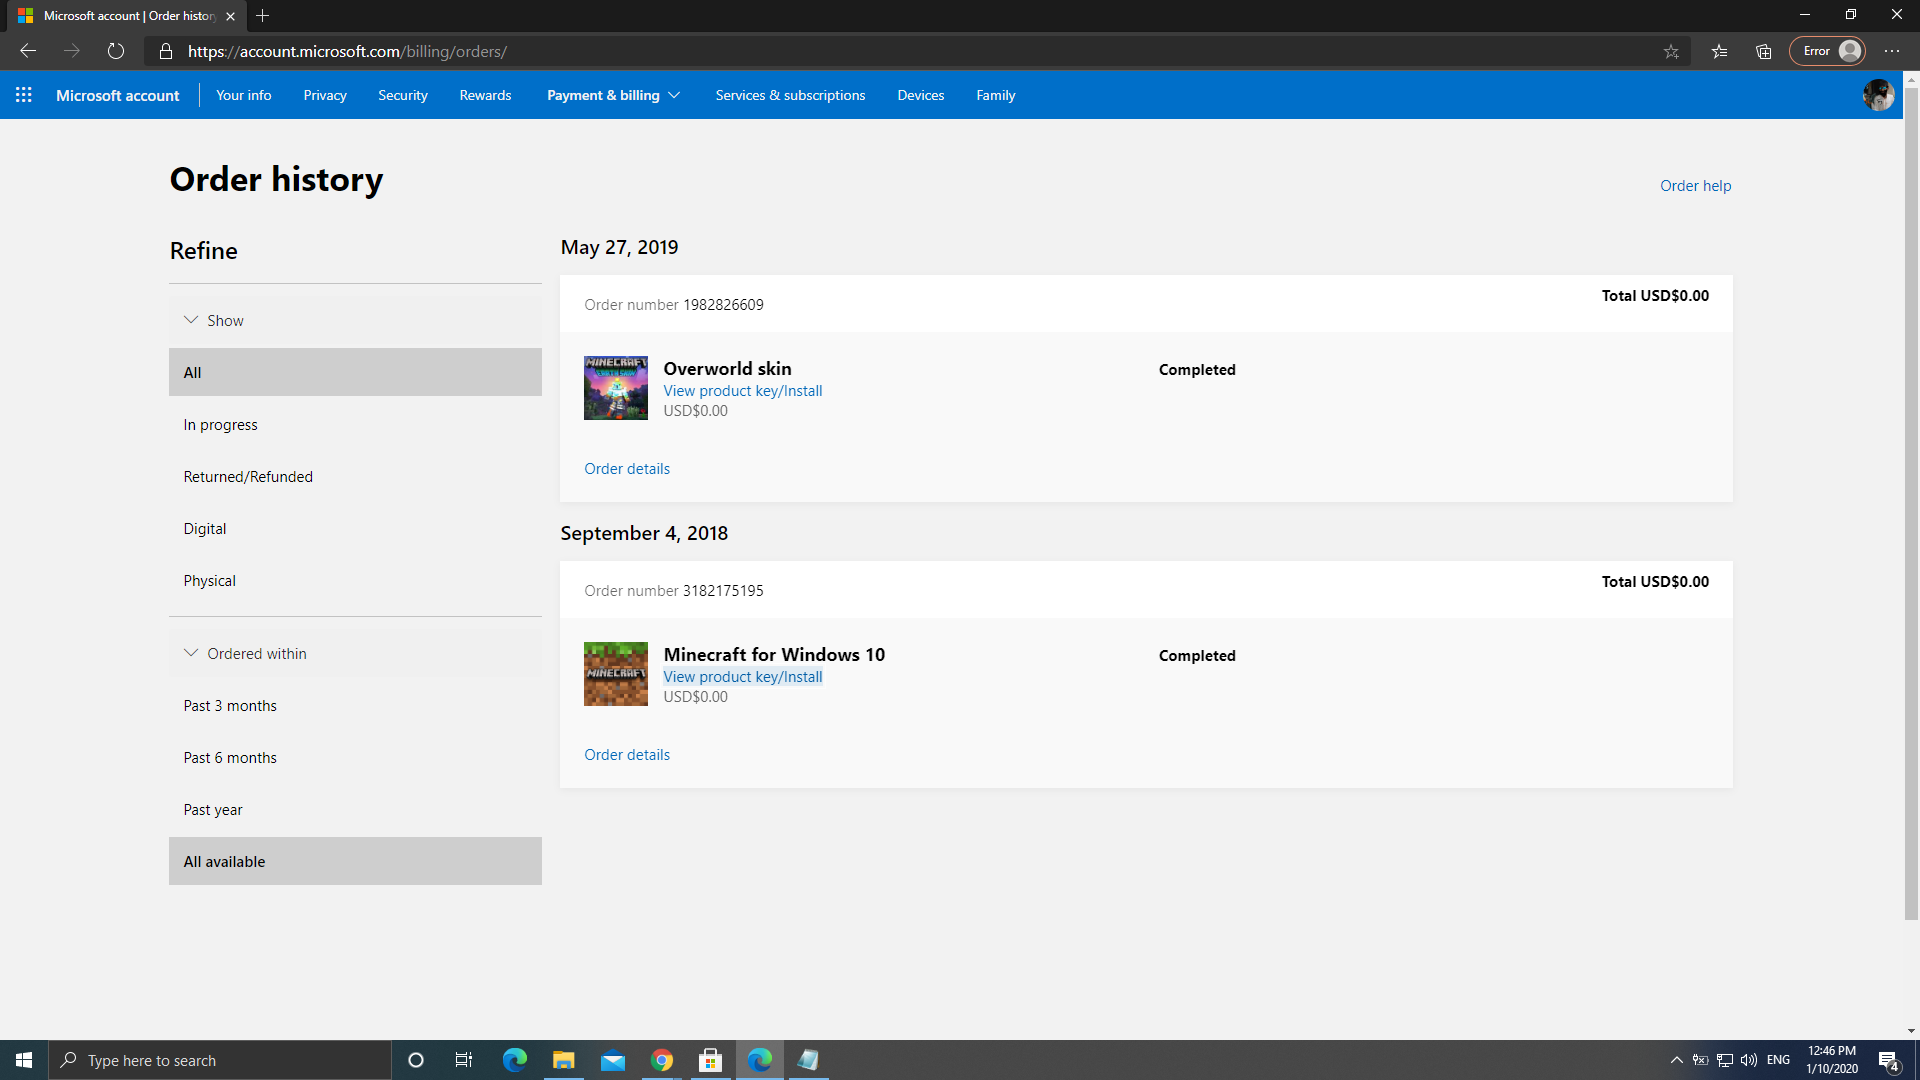
Task: Open the browser Settings and more menu
Action: (1892, 51)
